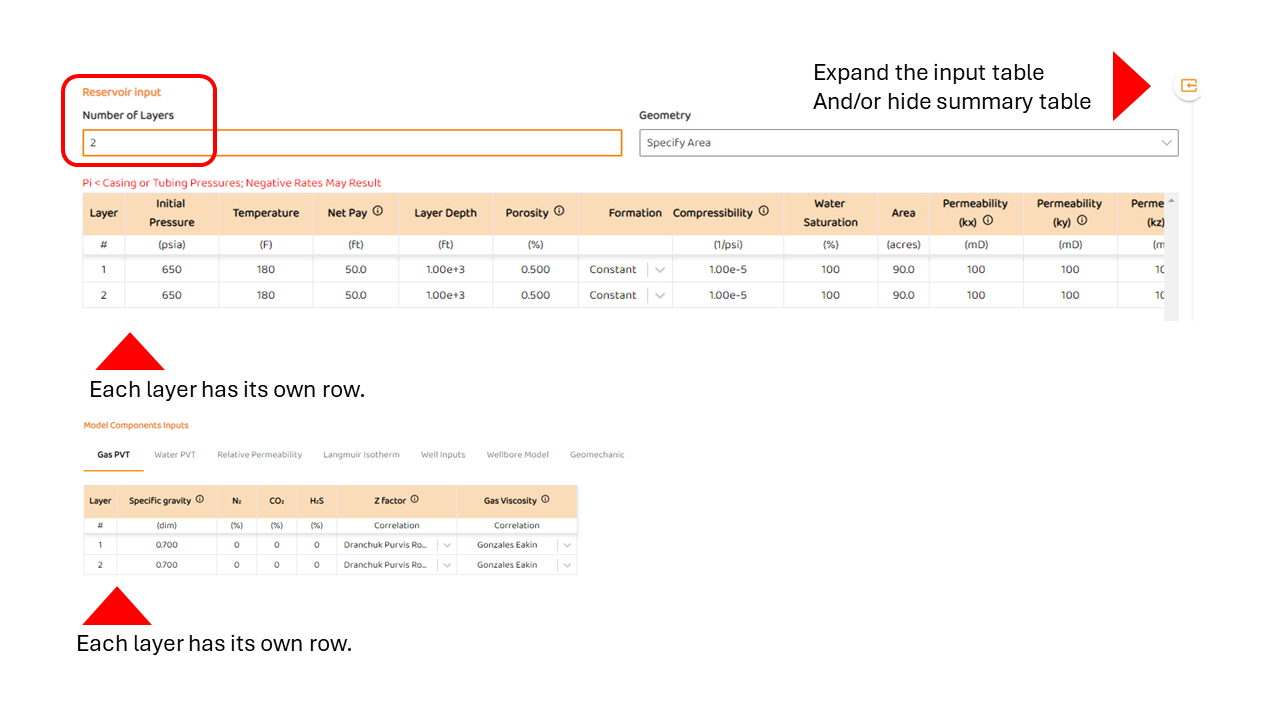Image resolution: width=1280 pixels, height=720 pixels.
Task: Open the Relative Permeability tab
Action: point(259,455)
